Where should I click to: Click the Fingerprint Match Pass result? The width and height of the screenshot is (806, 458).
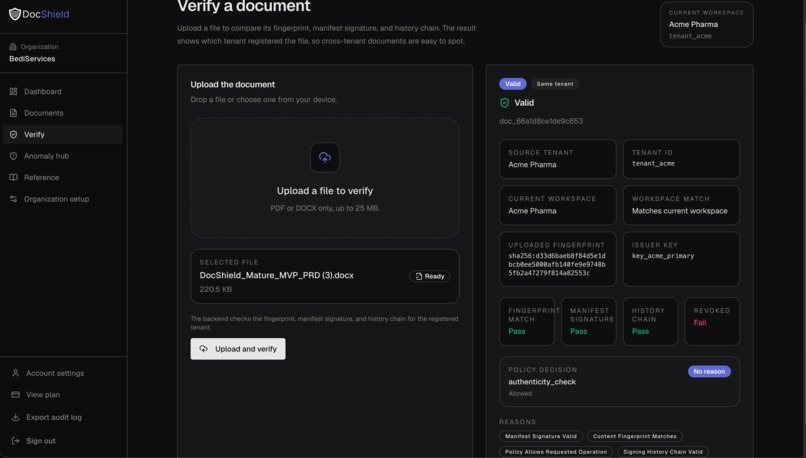517,332
